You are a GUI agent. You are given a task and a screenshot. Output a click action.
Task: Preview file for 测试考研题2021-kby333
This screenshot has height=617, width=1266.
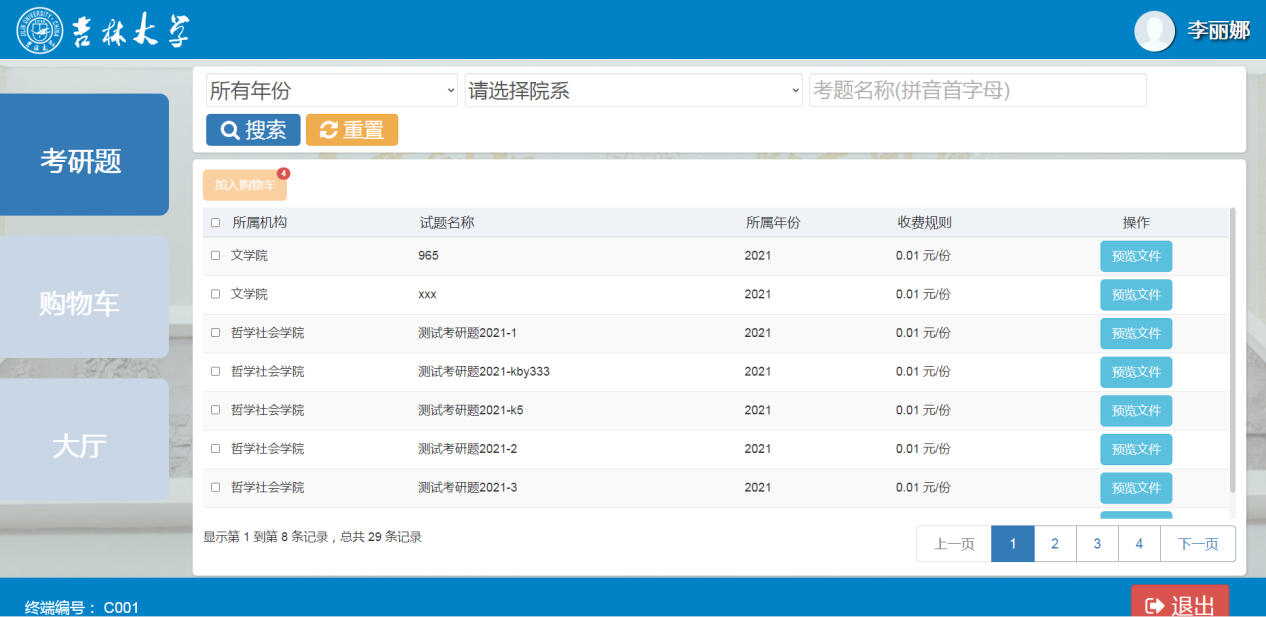click(x=1136, y=372)
